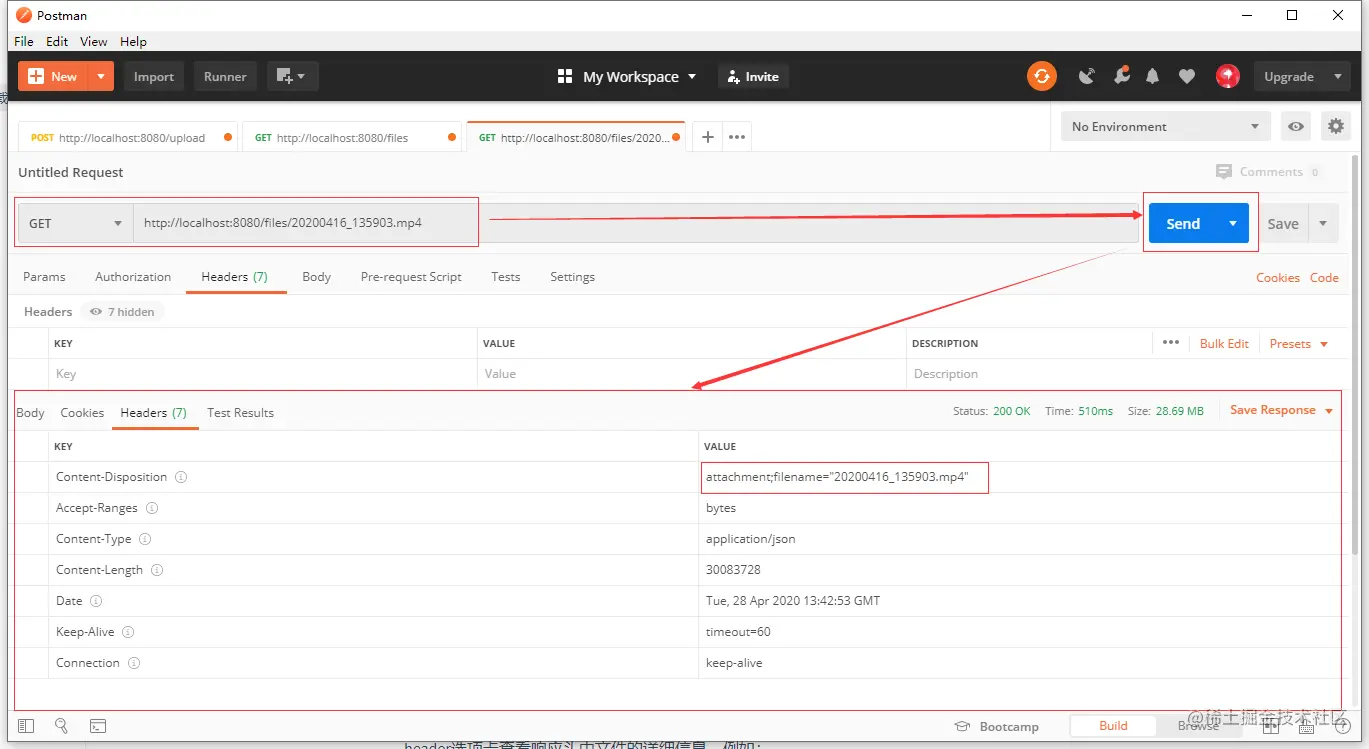Open the request Body tab

point(316,277)
